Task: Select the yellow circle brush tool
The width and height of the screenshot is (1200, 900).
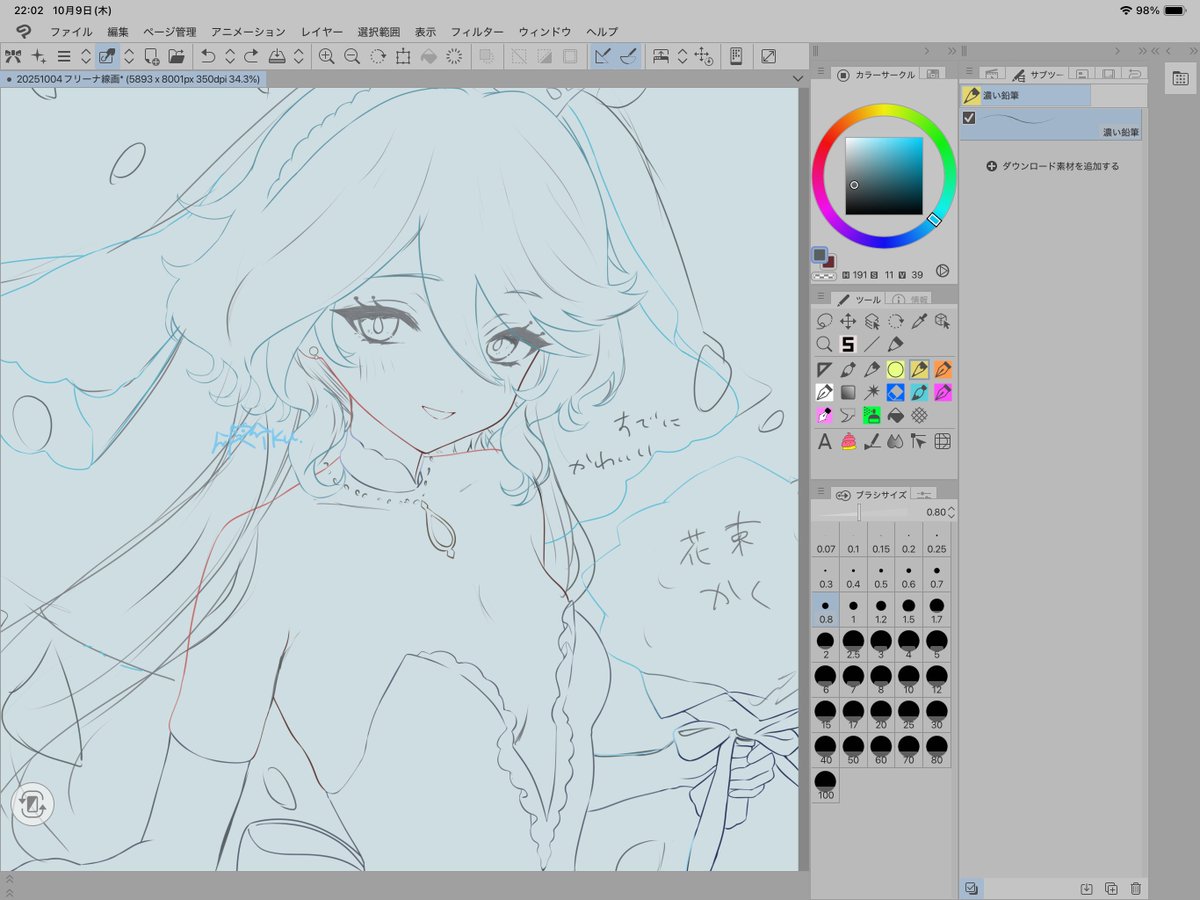Action: [x=895, y=369]
